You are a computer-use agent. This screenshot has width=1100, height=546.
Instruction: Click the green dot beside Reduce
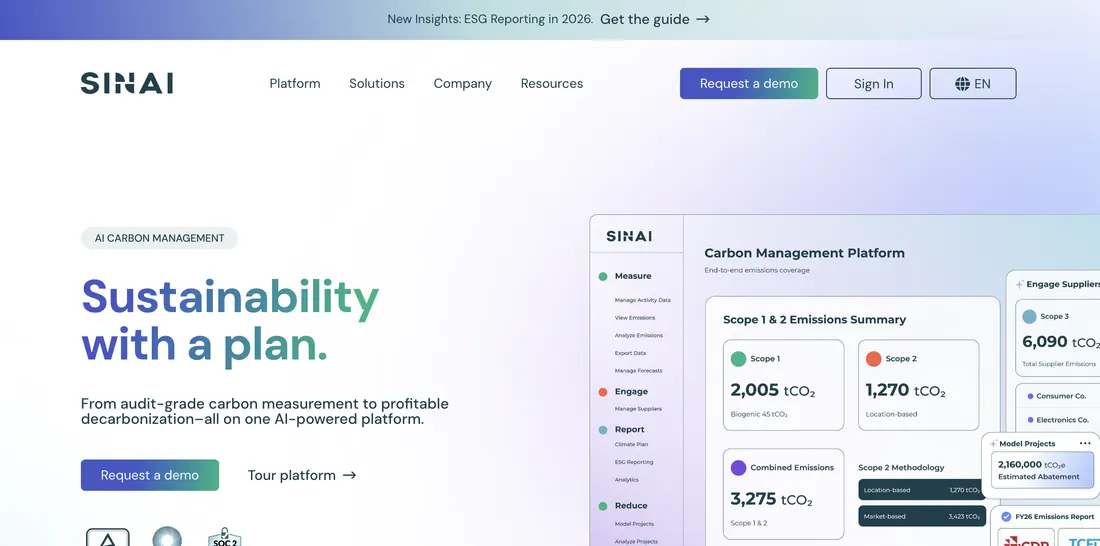point(603,506)
